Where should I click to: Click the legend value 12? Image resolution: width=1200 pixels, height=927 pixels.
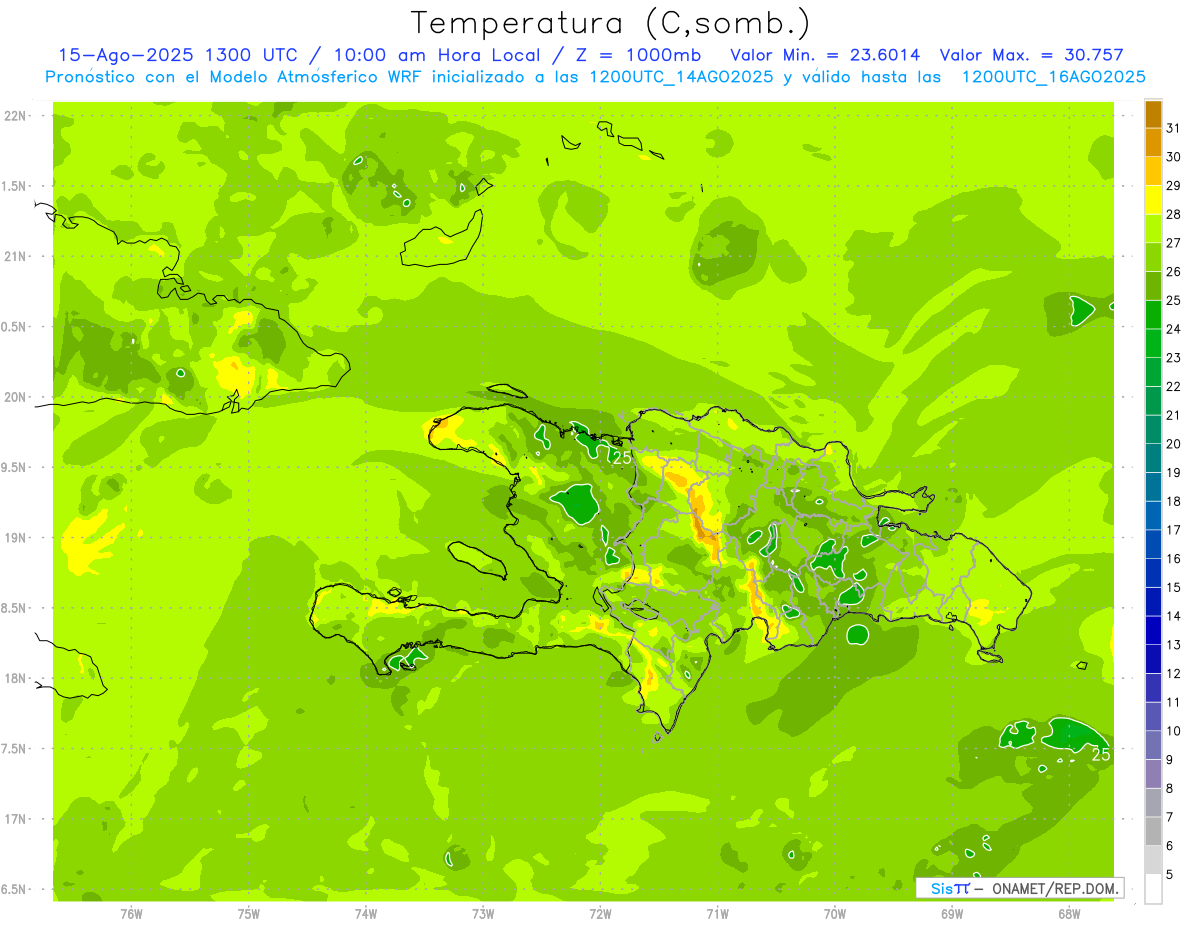(x=1174, y=673)
